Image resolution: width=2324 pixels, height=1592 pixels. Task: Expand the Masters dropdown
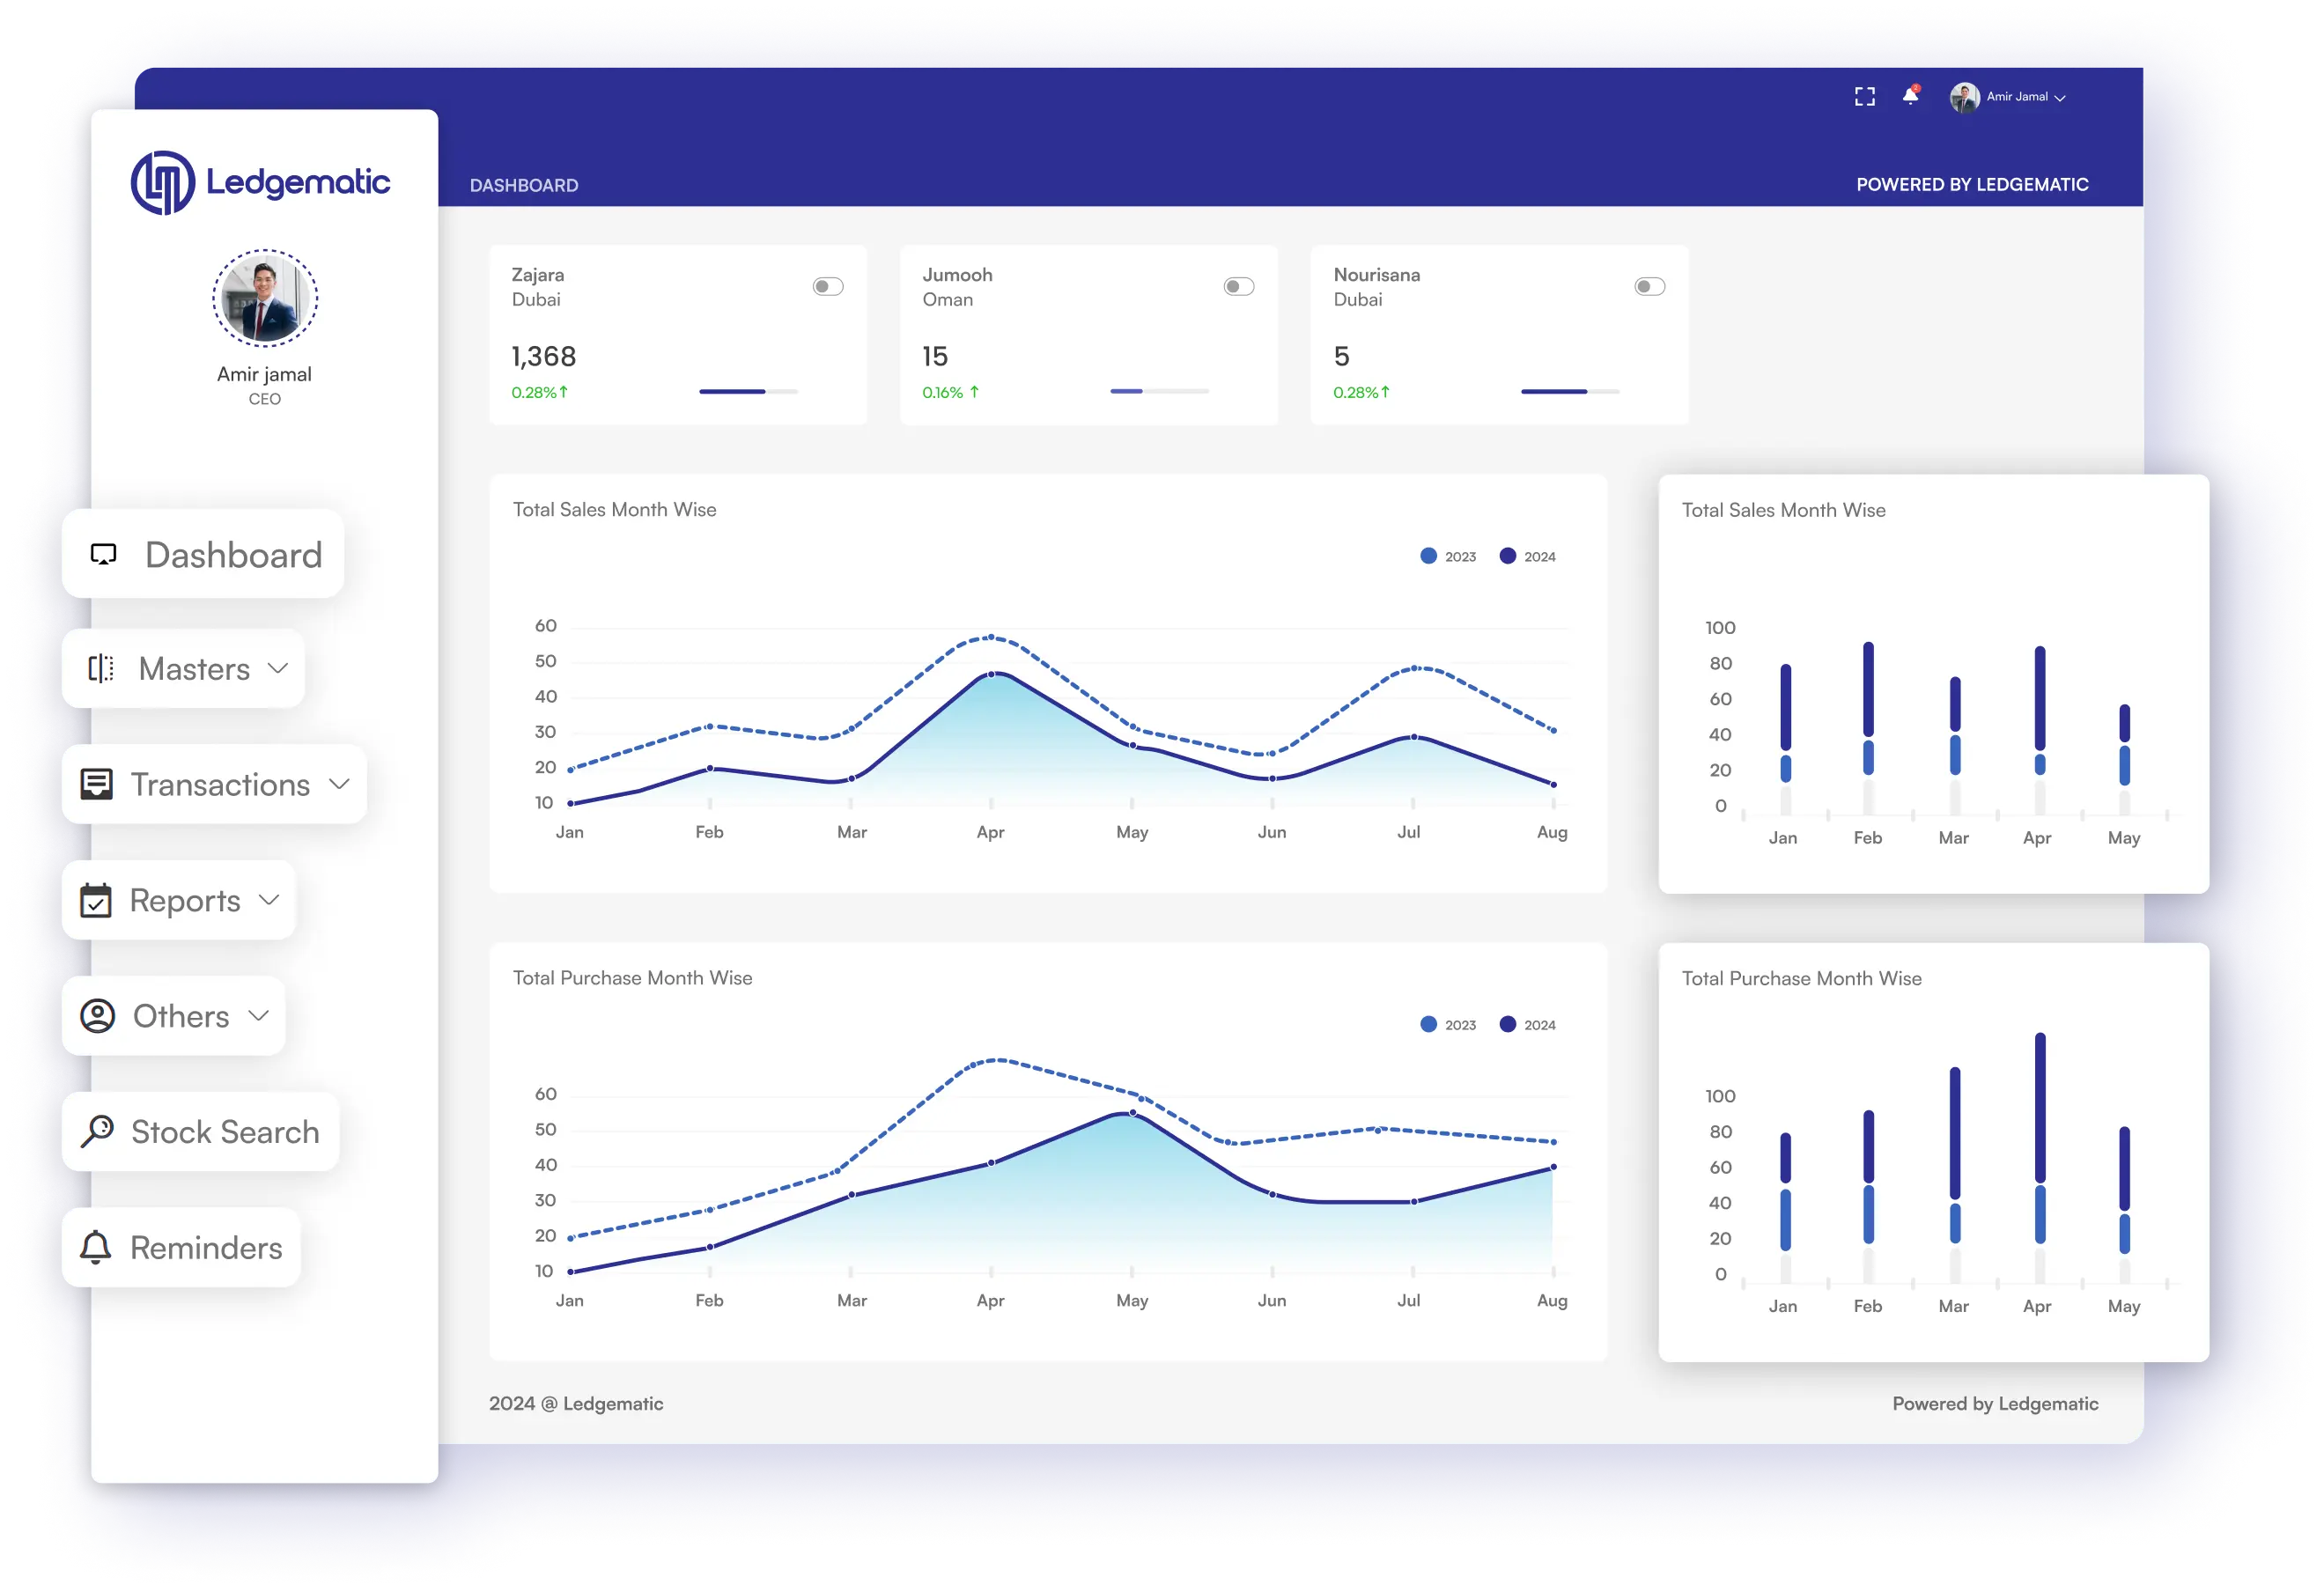coord(279,669)
